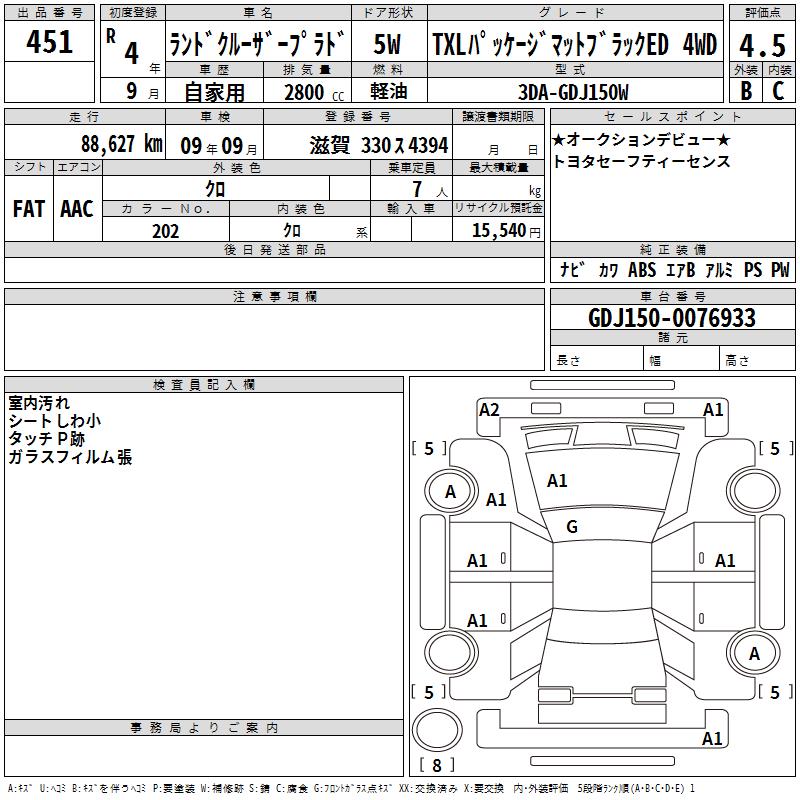Select the overall score 4.5

pyautogui.click(x=762, y=45)
